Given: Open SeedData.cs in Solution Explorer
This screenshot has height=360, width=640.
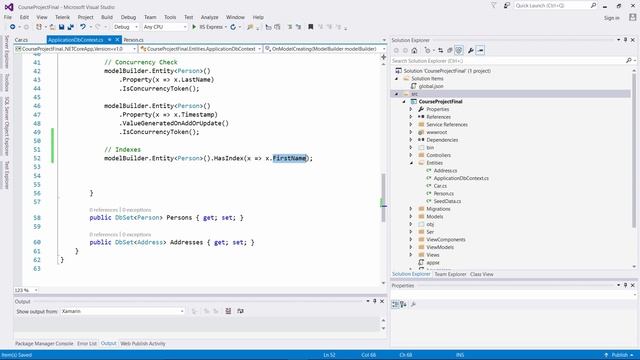Looking at the screenshot, I should (447, 201).
